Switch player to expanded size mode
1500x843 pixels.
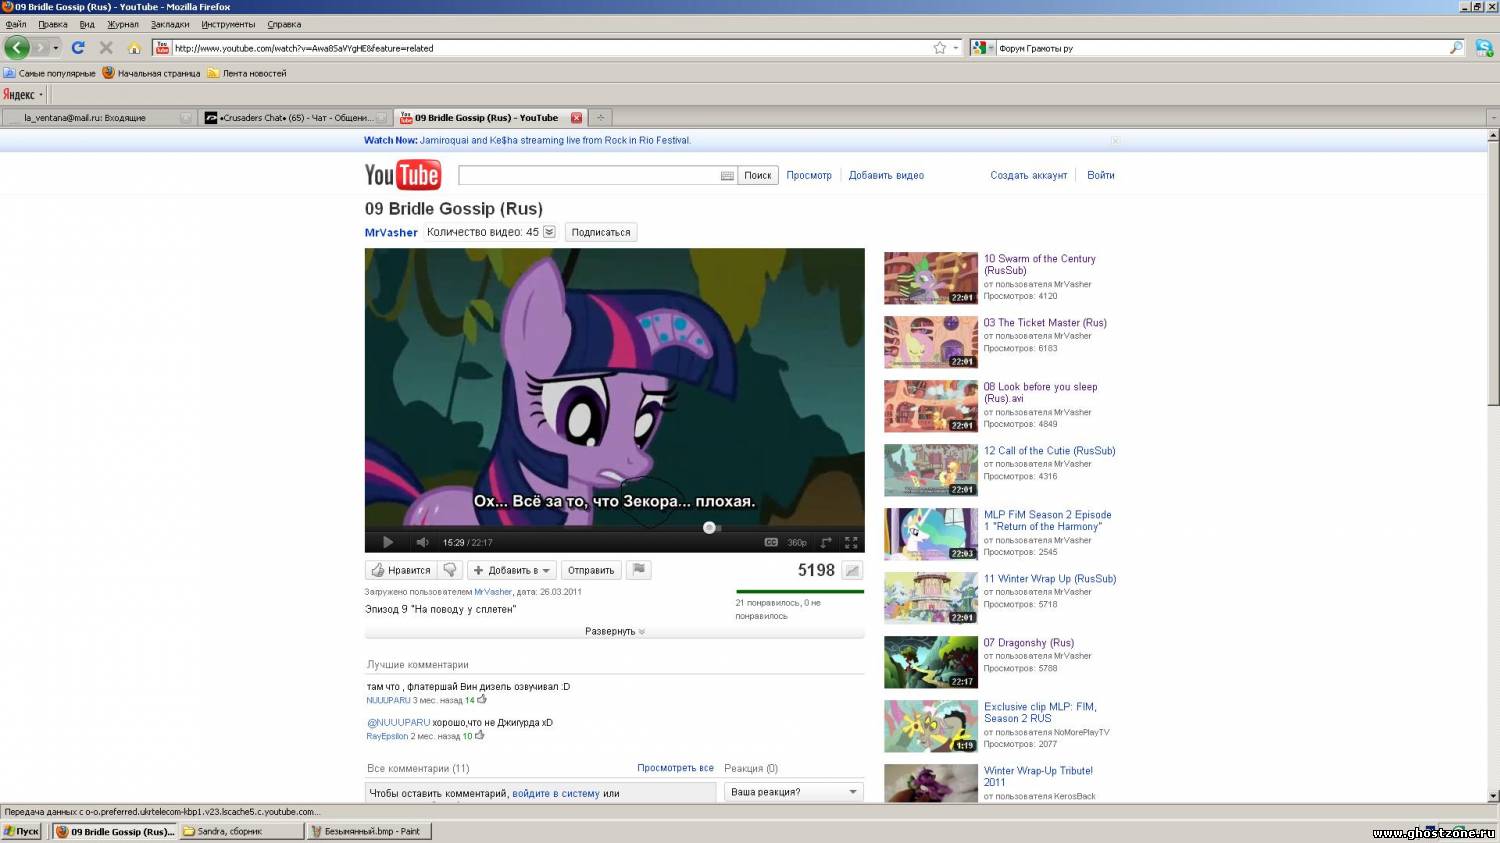[x=826, y=542]
